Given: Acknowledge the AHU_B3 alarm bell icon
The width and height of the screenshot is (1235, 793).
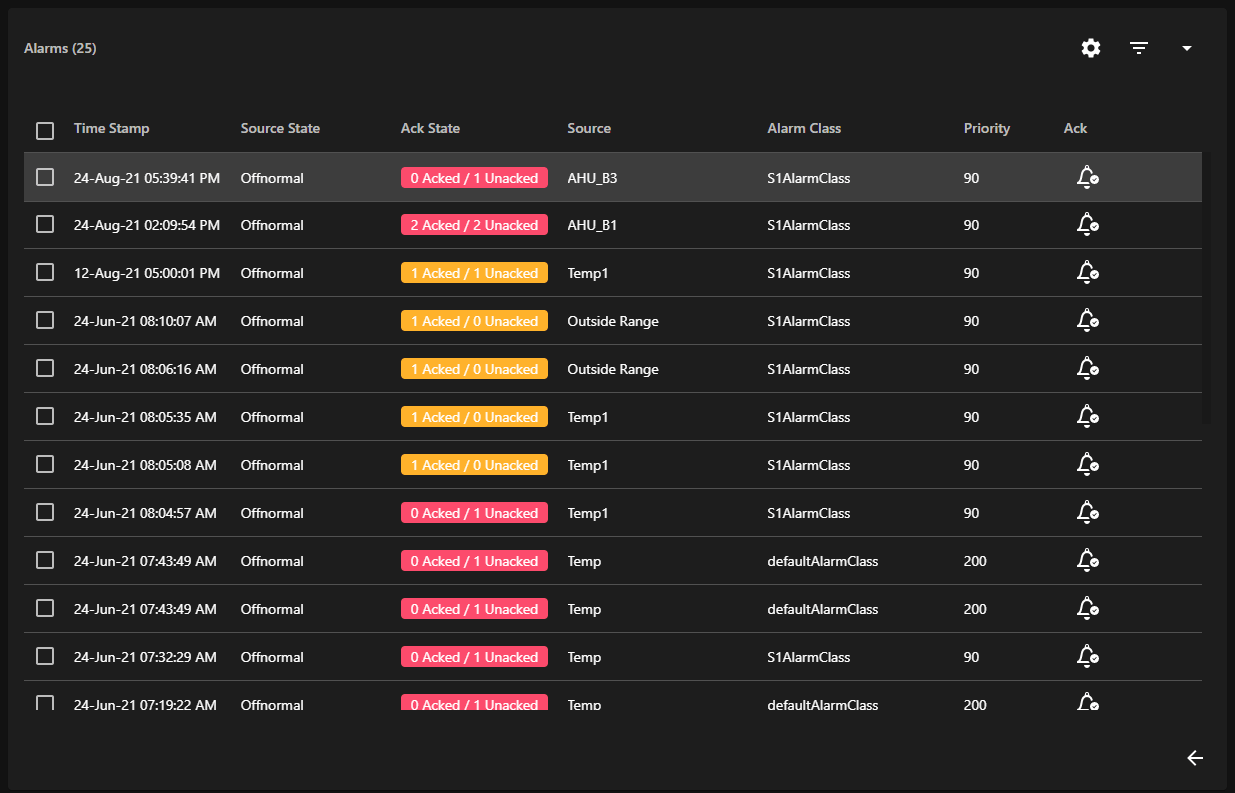Looking at the screenshot, I should click(x=1087, y=178).
